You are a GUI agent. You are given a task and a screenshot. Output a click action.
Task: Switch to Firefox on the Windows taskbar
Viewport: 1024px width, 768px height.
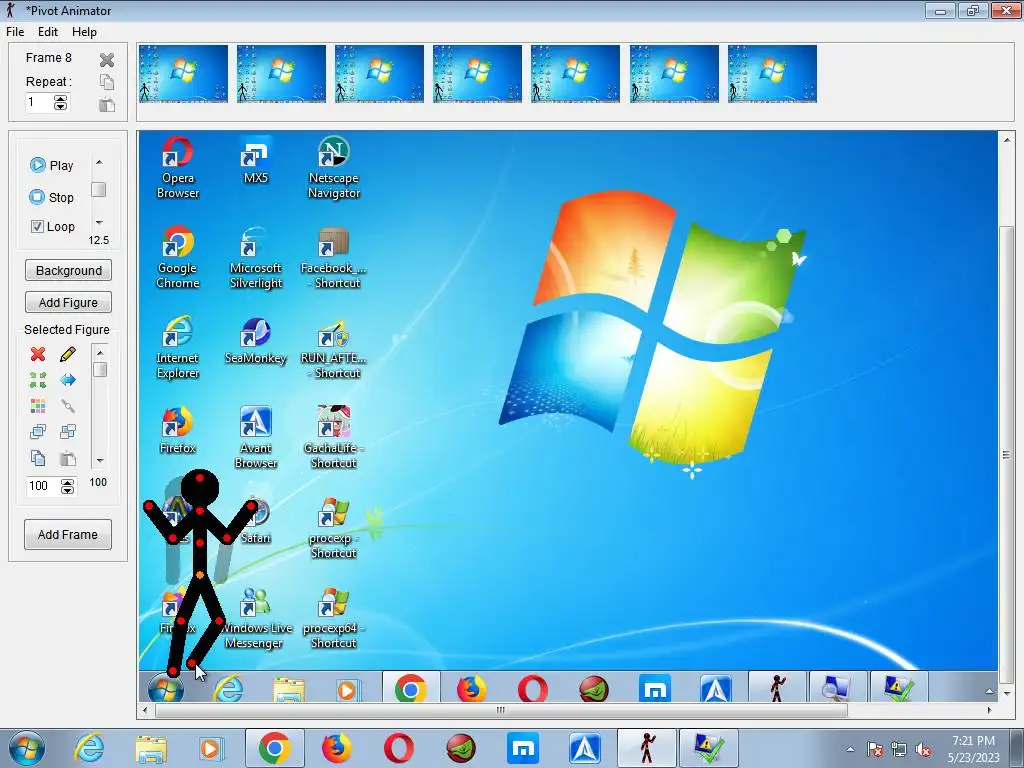tap(336, 748)
